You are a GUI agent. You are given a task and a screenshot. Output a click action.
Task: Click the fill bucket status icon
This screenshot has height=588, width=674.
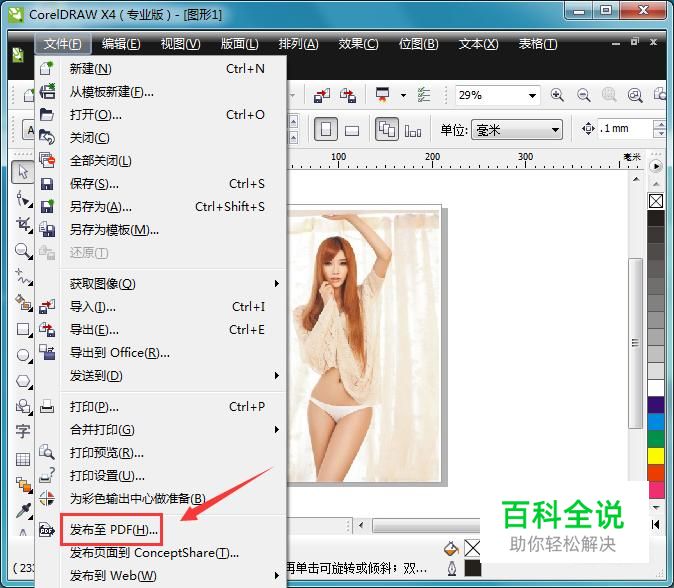[450, 548]
